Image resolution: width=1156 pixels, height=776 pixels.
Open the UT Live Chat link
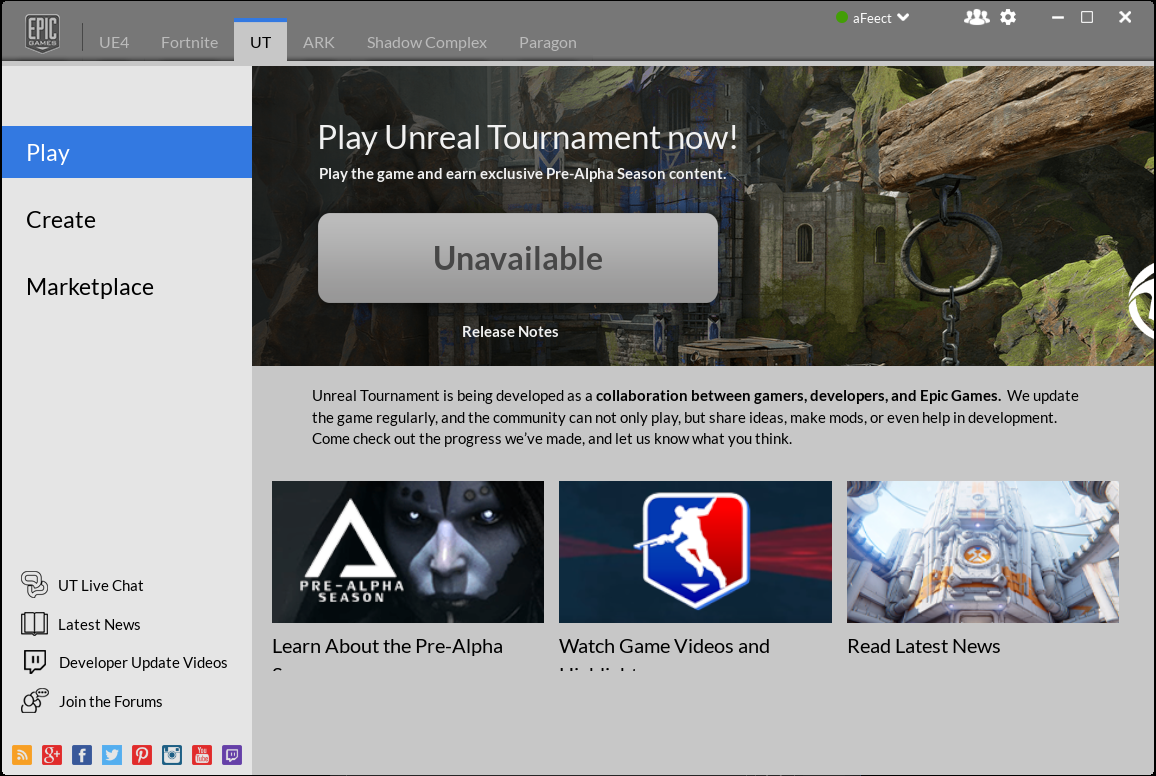pos(100,585)
